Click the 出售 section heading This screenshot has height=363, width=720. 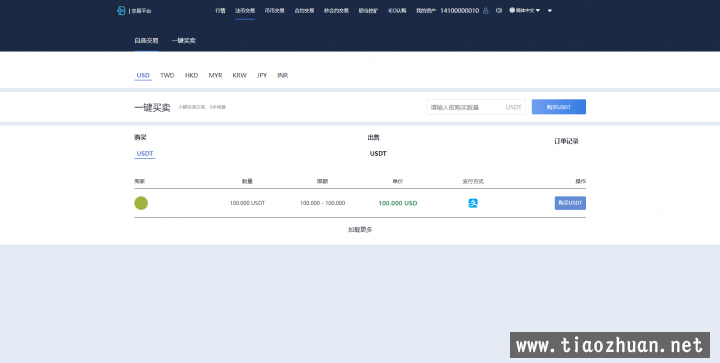pyautogui.click(x=373, y=137)
